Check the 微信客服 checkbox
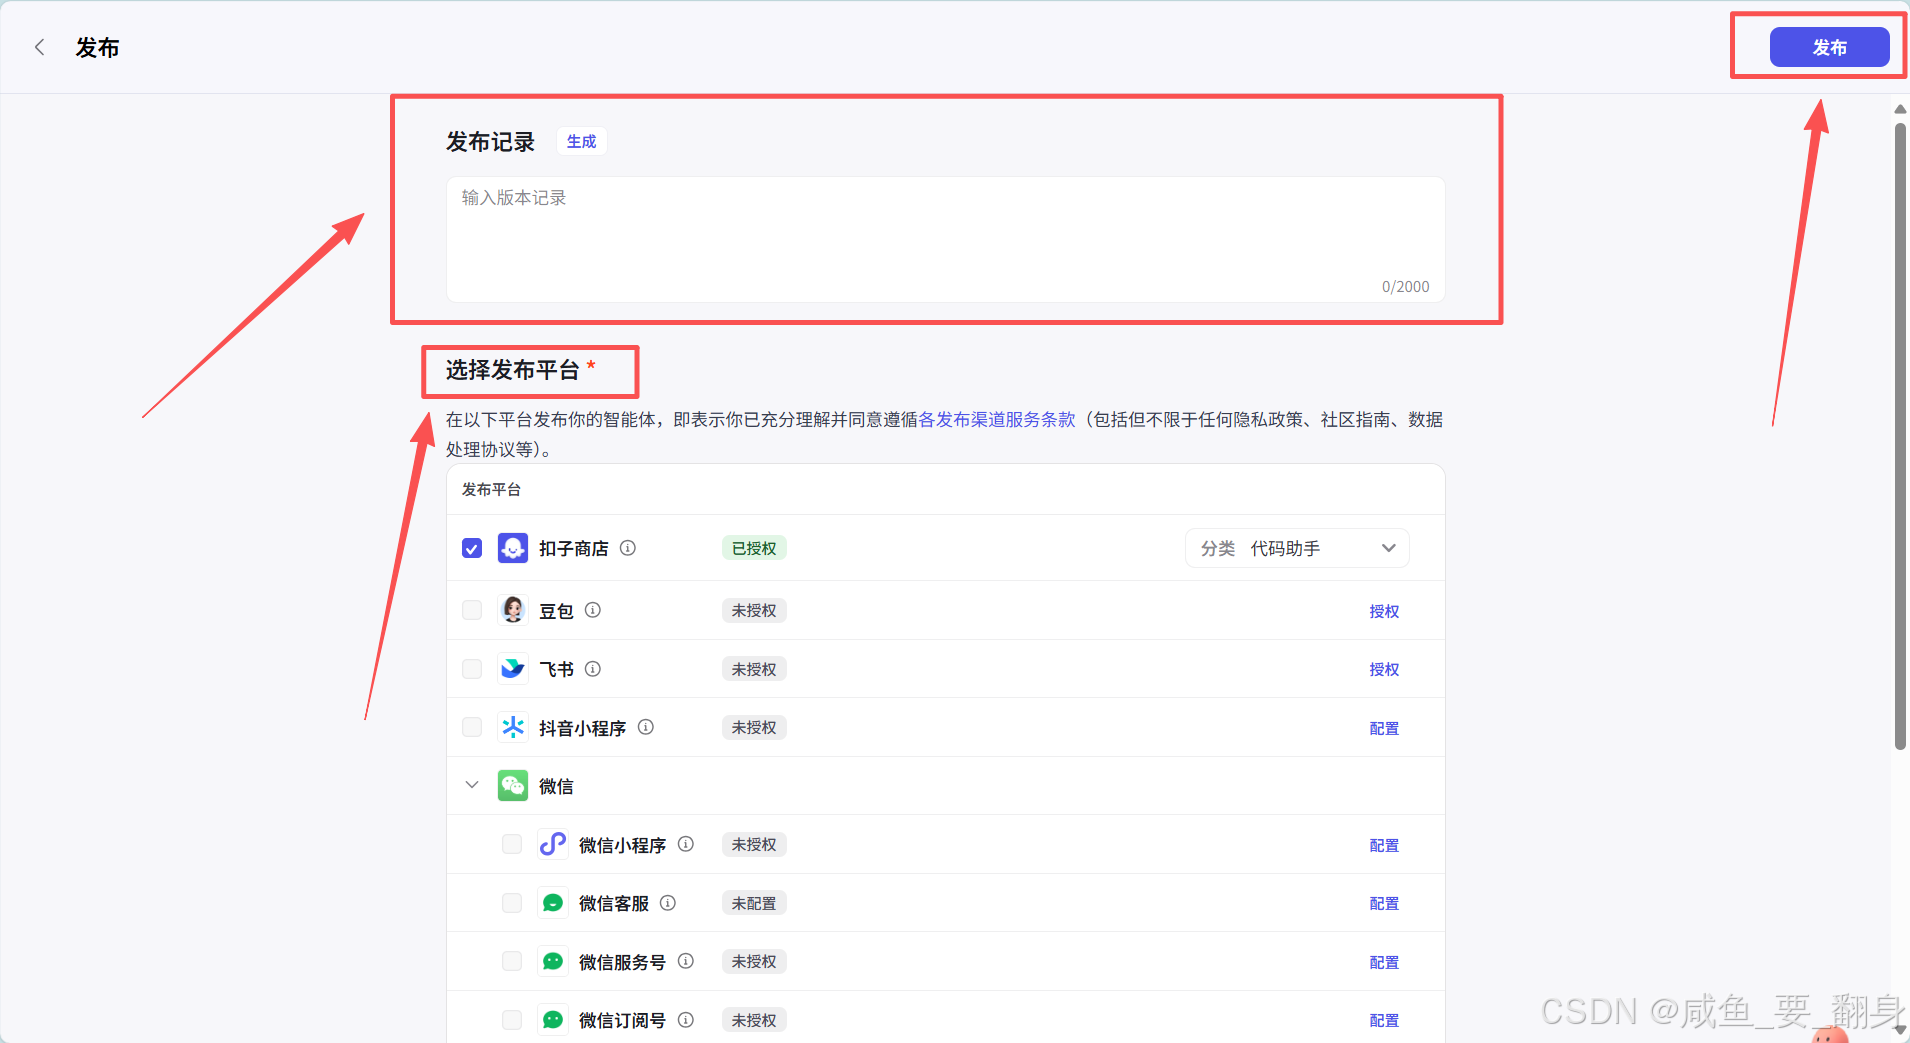 [x=512, y=903]
